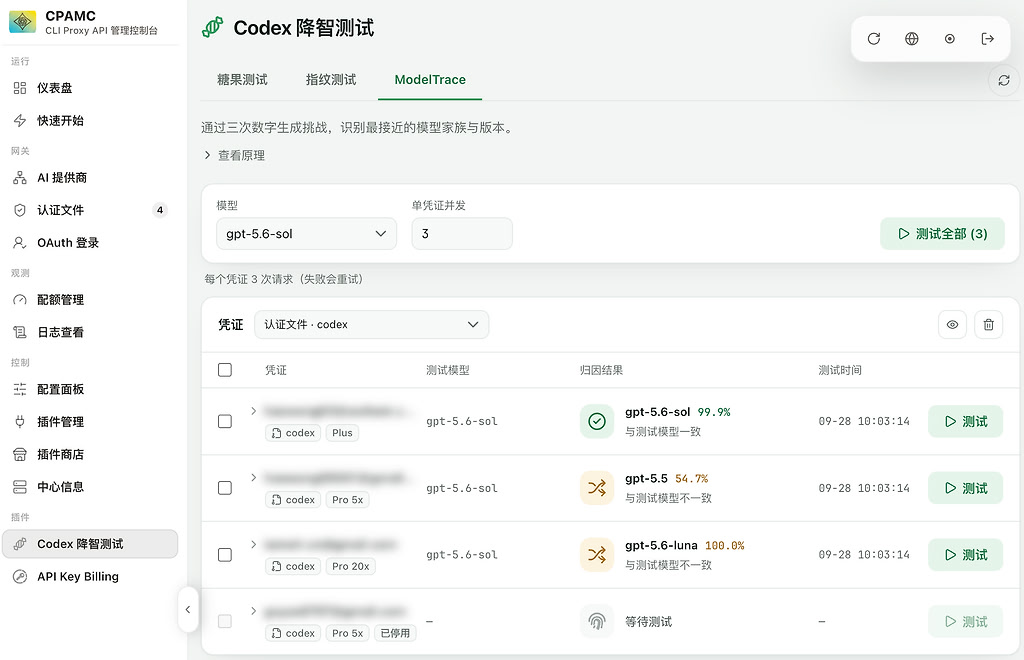
Task: Click the theme circle icon in toolbar
Action: (950, 39)
